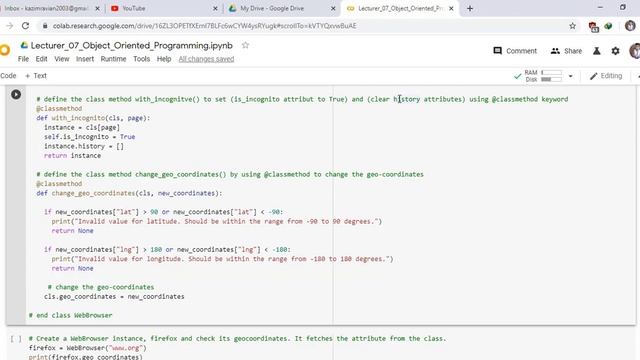Open the File menu

pos(23,59)
